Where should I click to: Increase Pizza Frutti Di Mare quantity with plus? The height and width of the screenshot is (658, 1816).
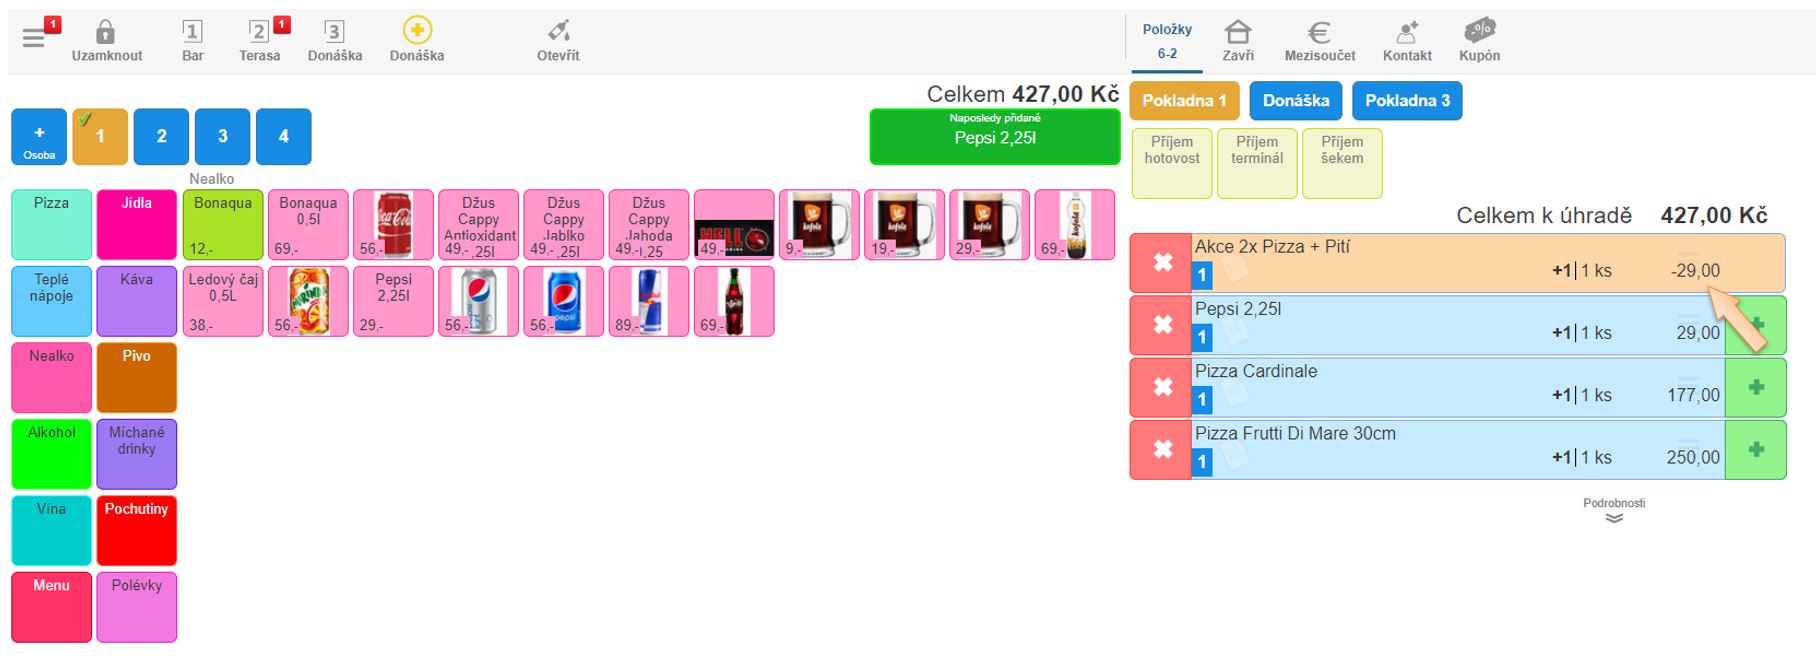[x=1755, y=450]
